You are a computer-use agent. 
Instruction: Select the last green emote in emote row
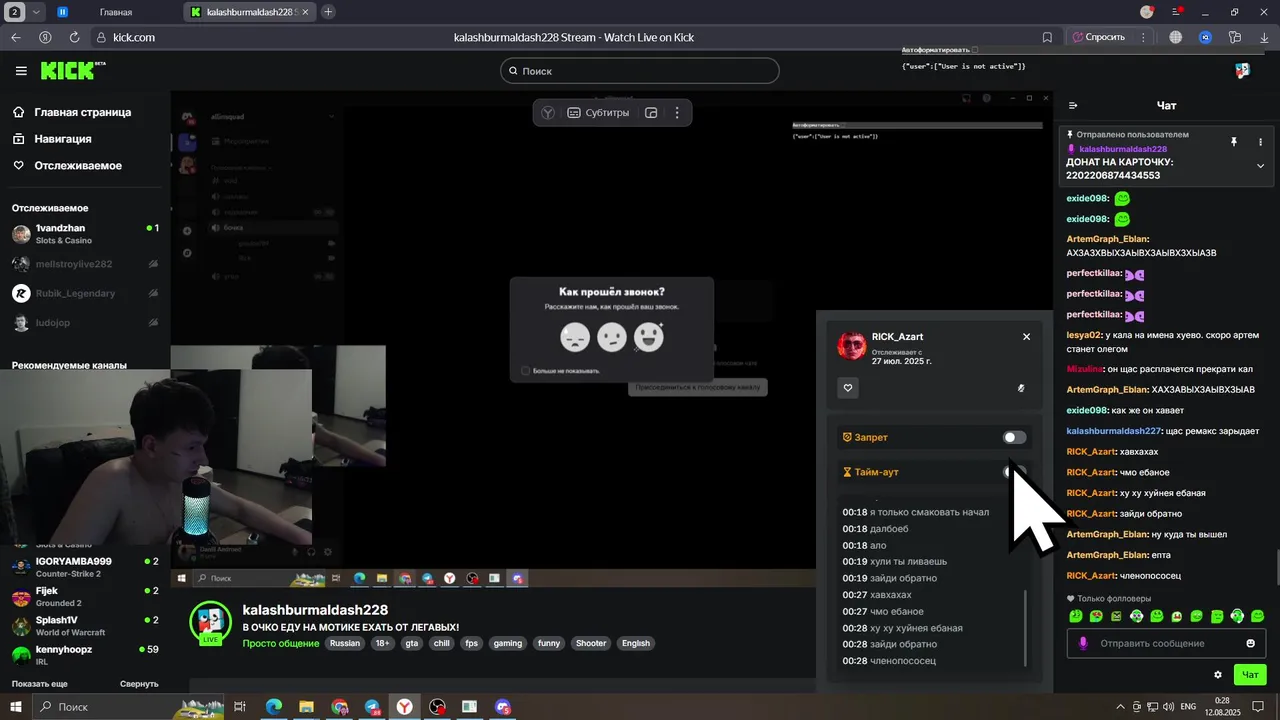coord(1258,616)
